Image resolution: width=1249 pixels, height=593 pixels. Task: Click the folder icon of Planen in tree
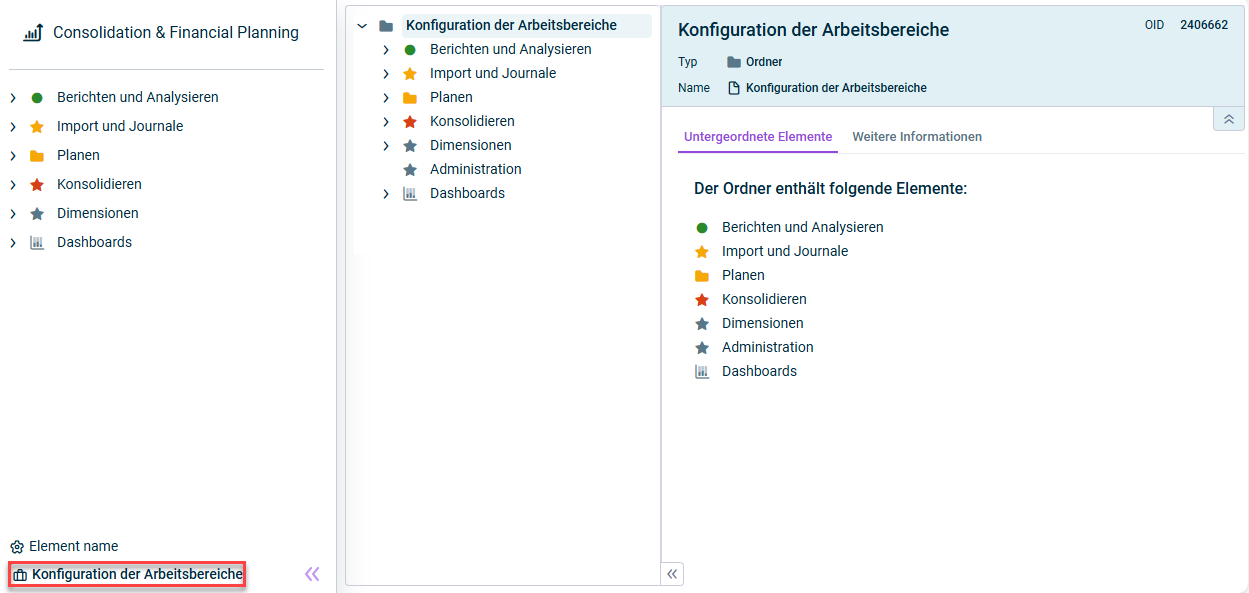point(410,98)
